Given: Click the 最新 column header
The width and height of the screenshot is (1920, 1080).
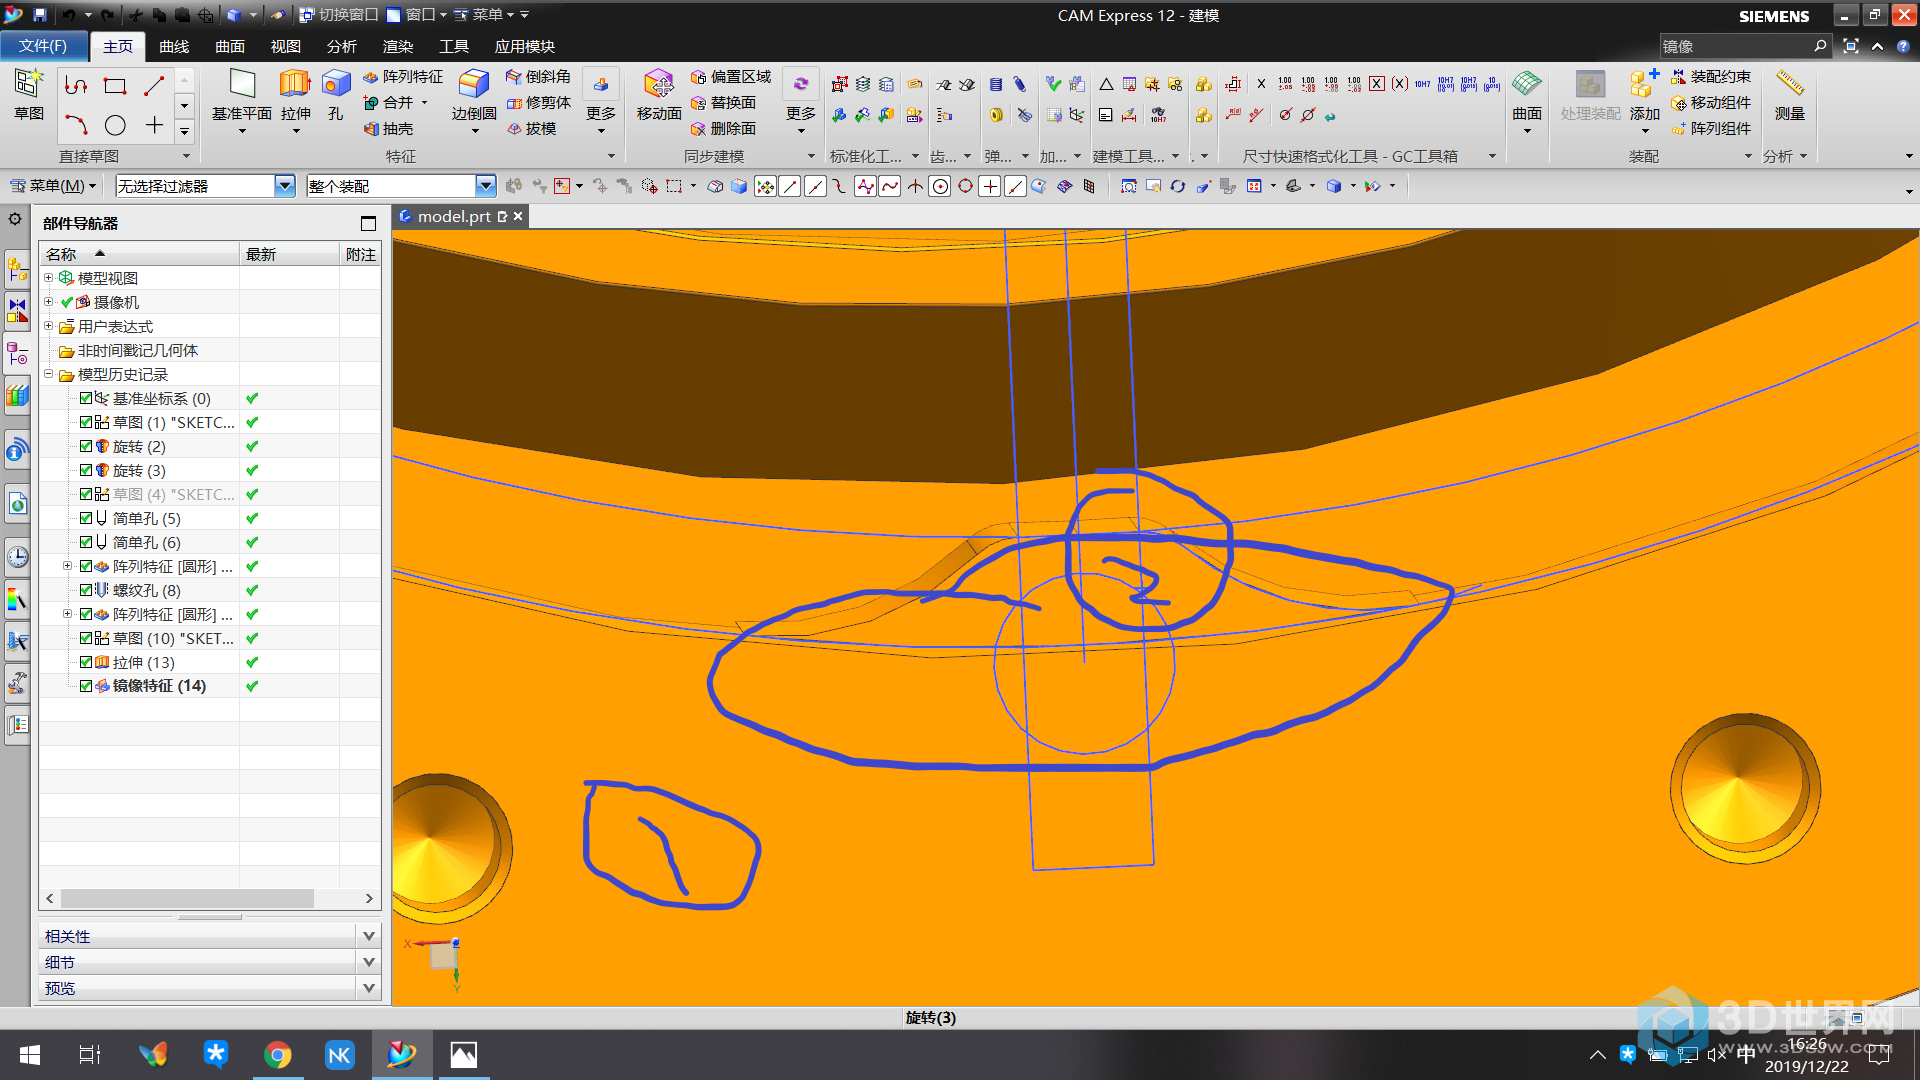Looking at the screenshot, I should tap(289, 254).
